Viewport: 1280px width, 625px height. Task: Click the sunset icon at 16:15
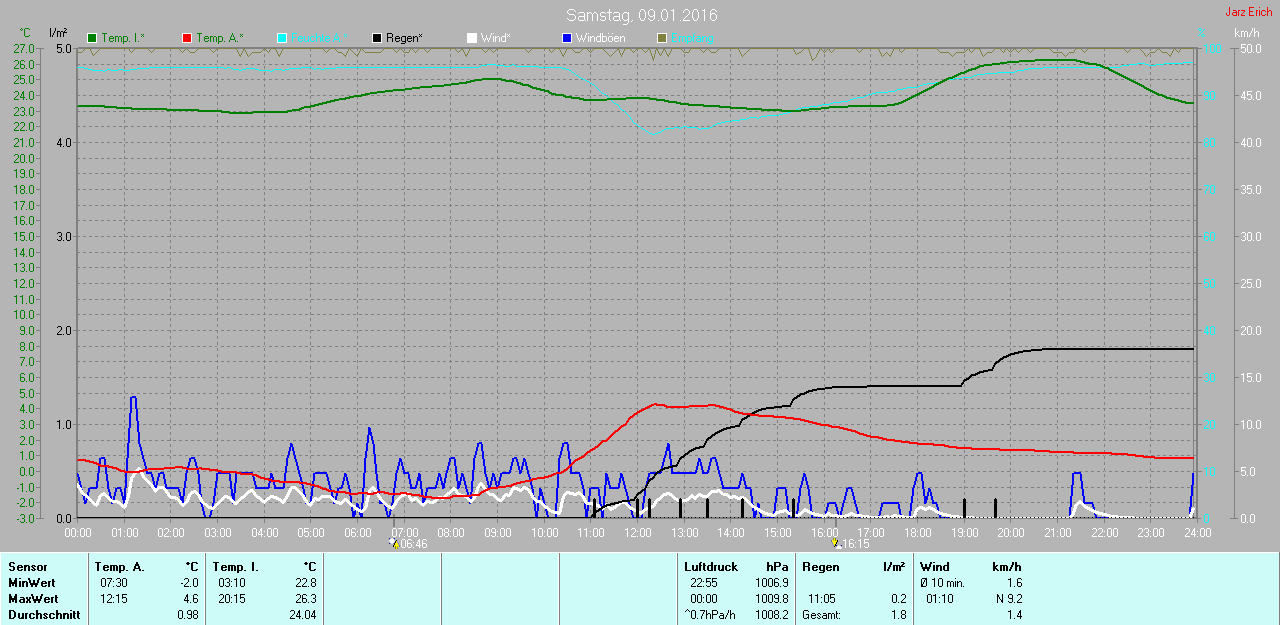point(836,544)
